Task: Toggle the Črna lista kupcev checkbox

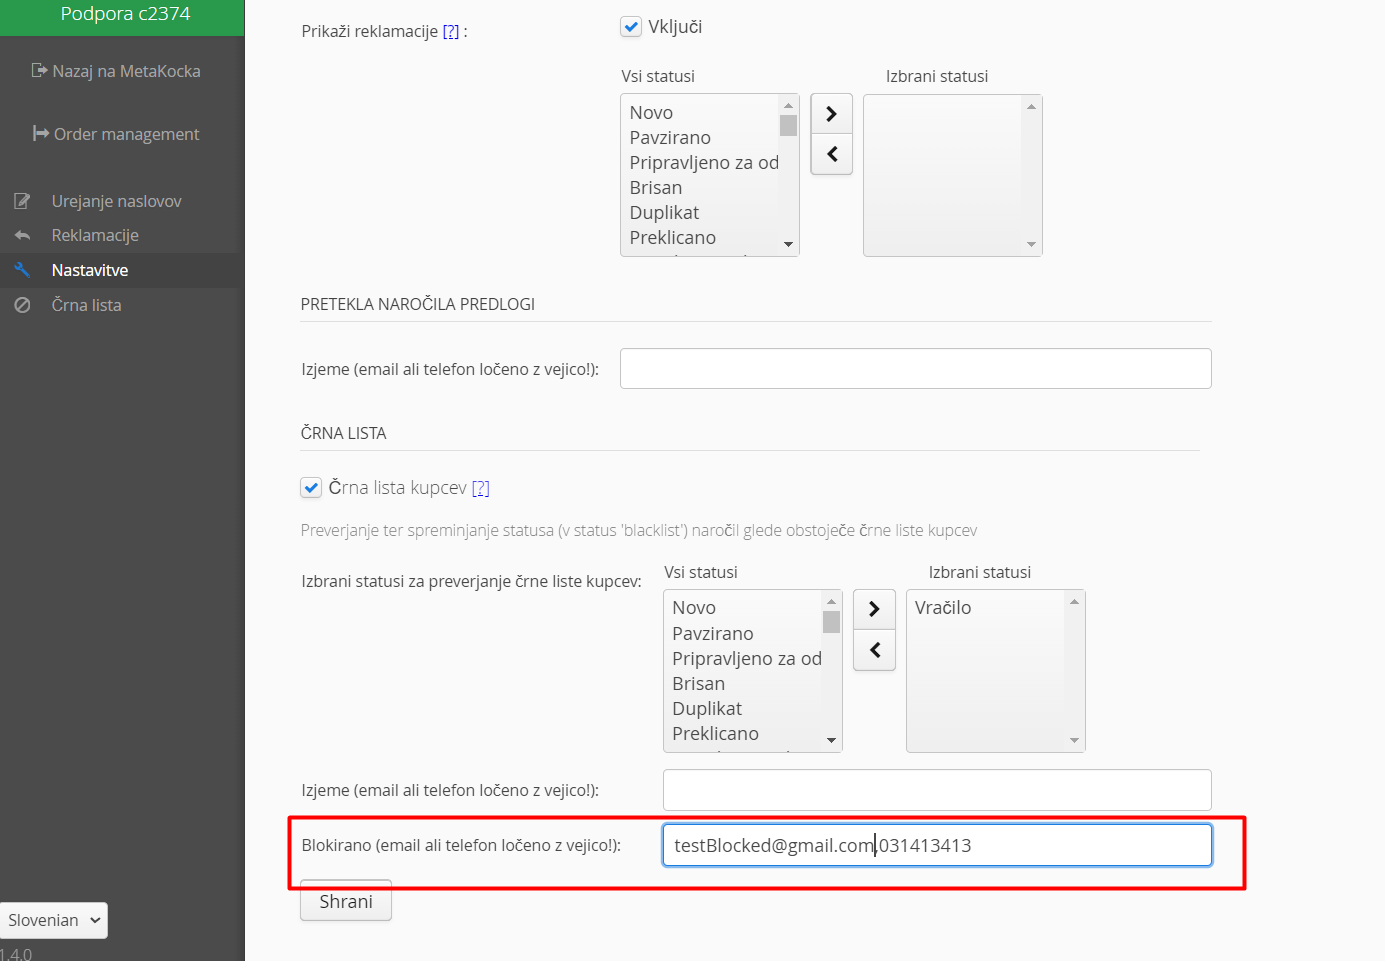Action: tap(311, 487)
